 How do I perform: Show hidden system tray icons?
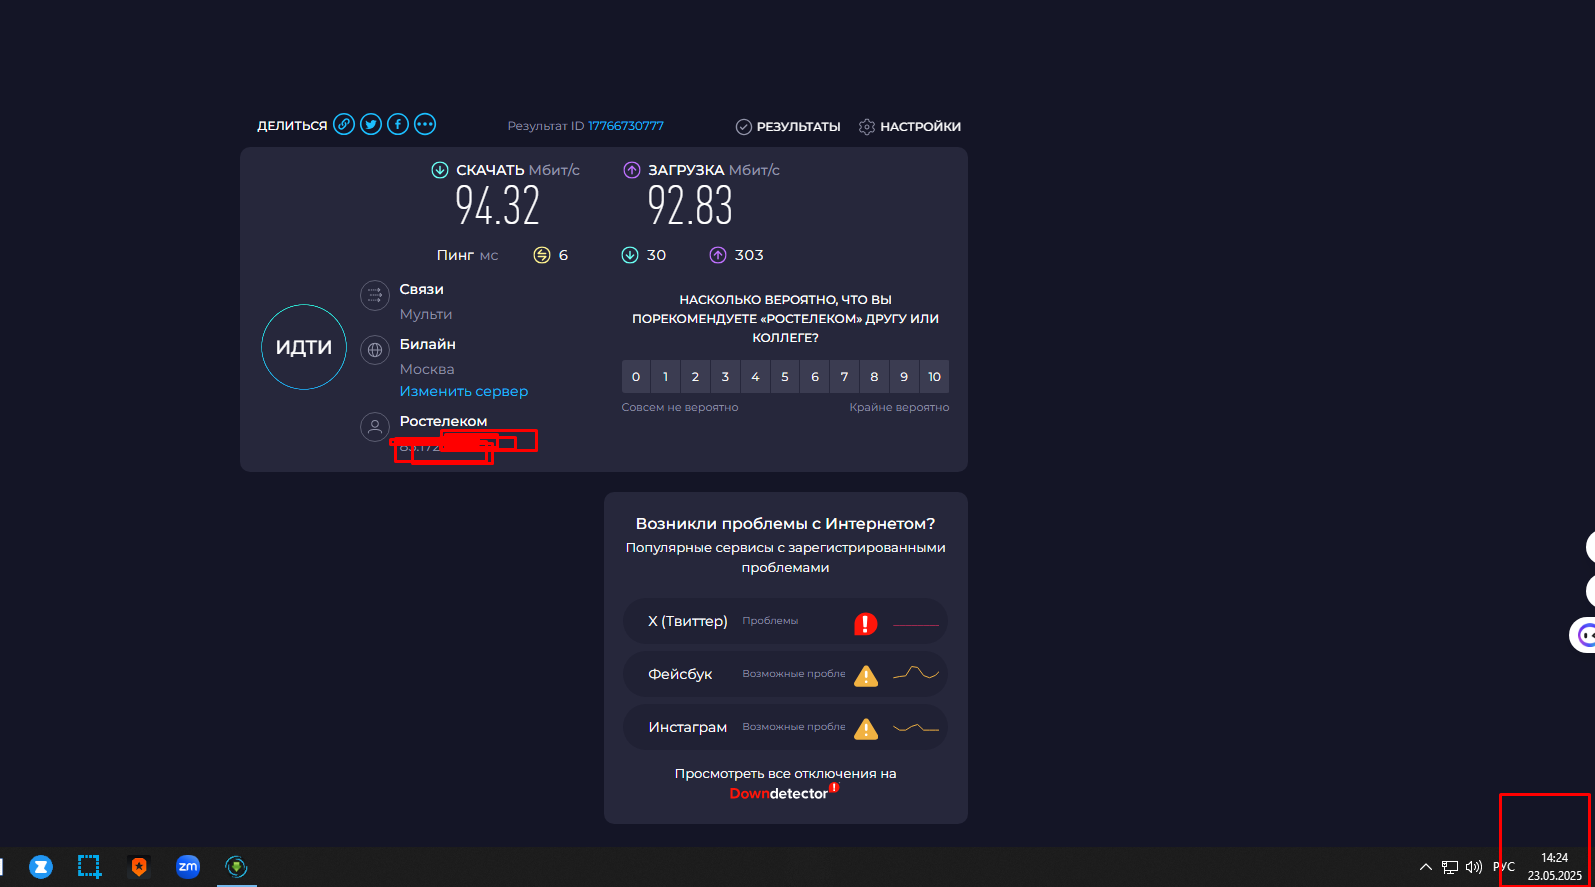[x=1425, y=867]
